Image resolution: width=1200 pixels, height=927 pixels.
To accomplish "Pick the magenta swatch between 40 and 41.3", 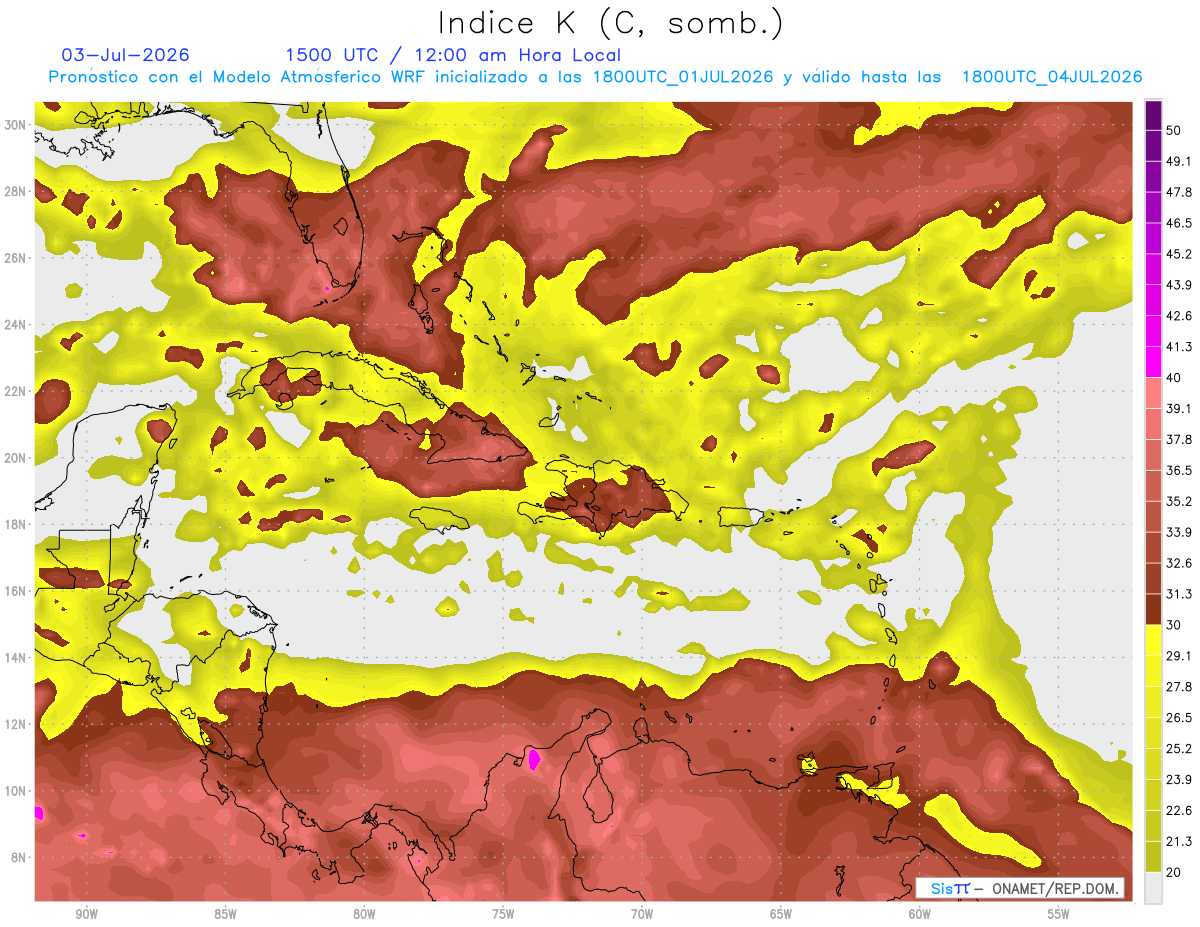I will (1153, 362).
